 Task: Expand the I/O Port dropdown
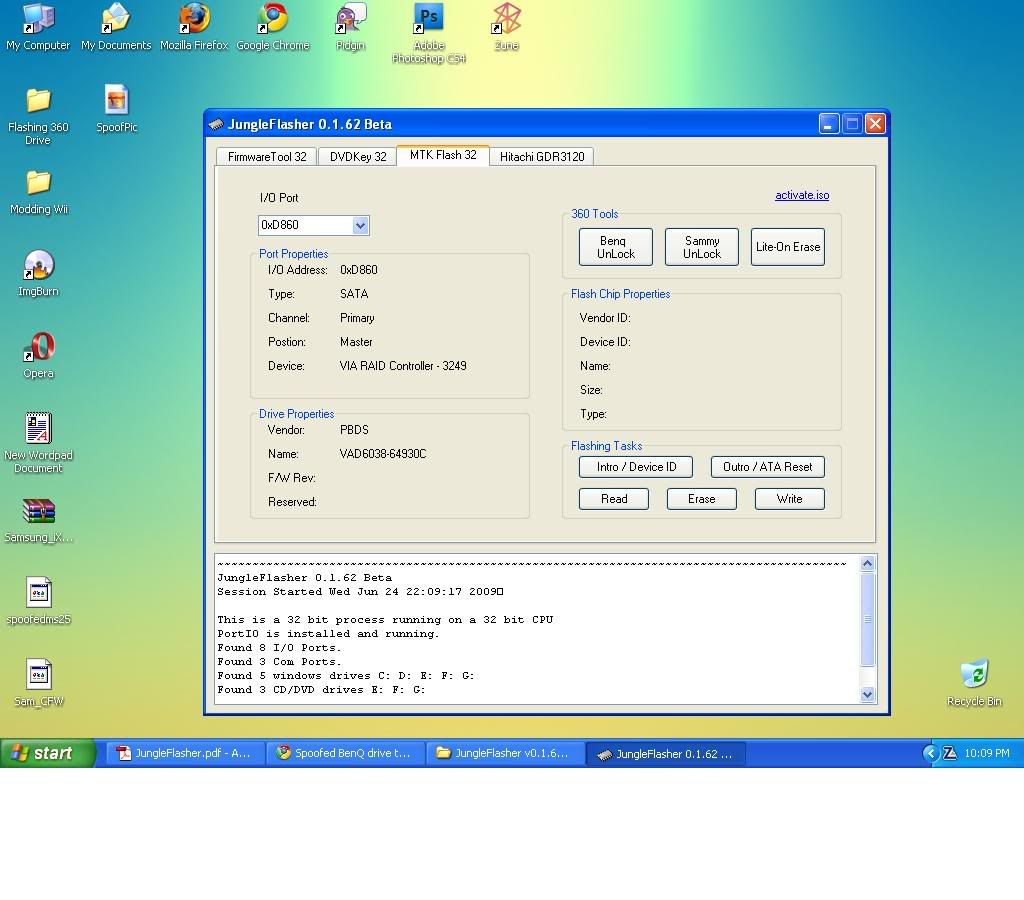360,226
